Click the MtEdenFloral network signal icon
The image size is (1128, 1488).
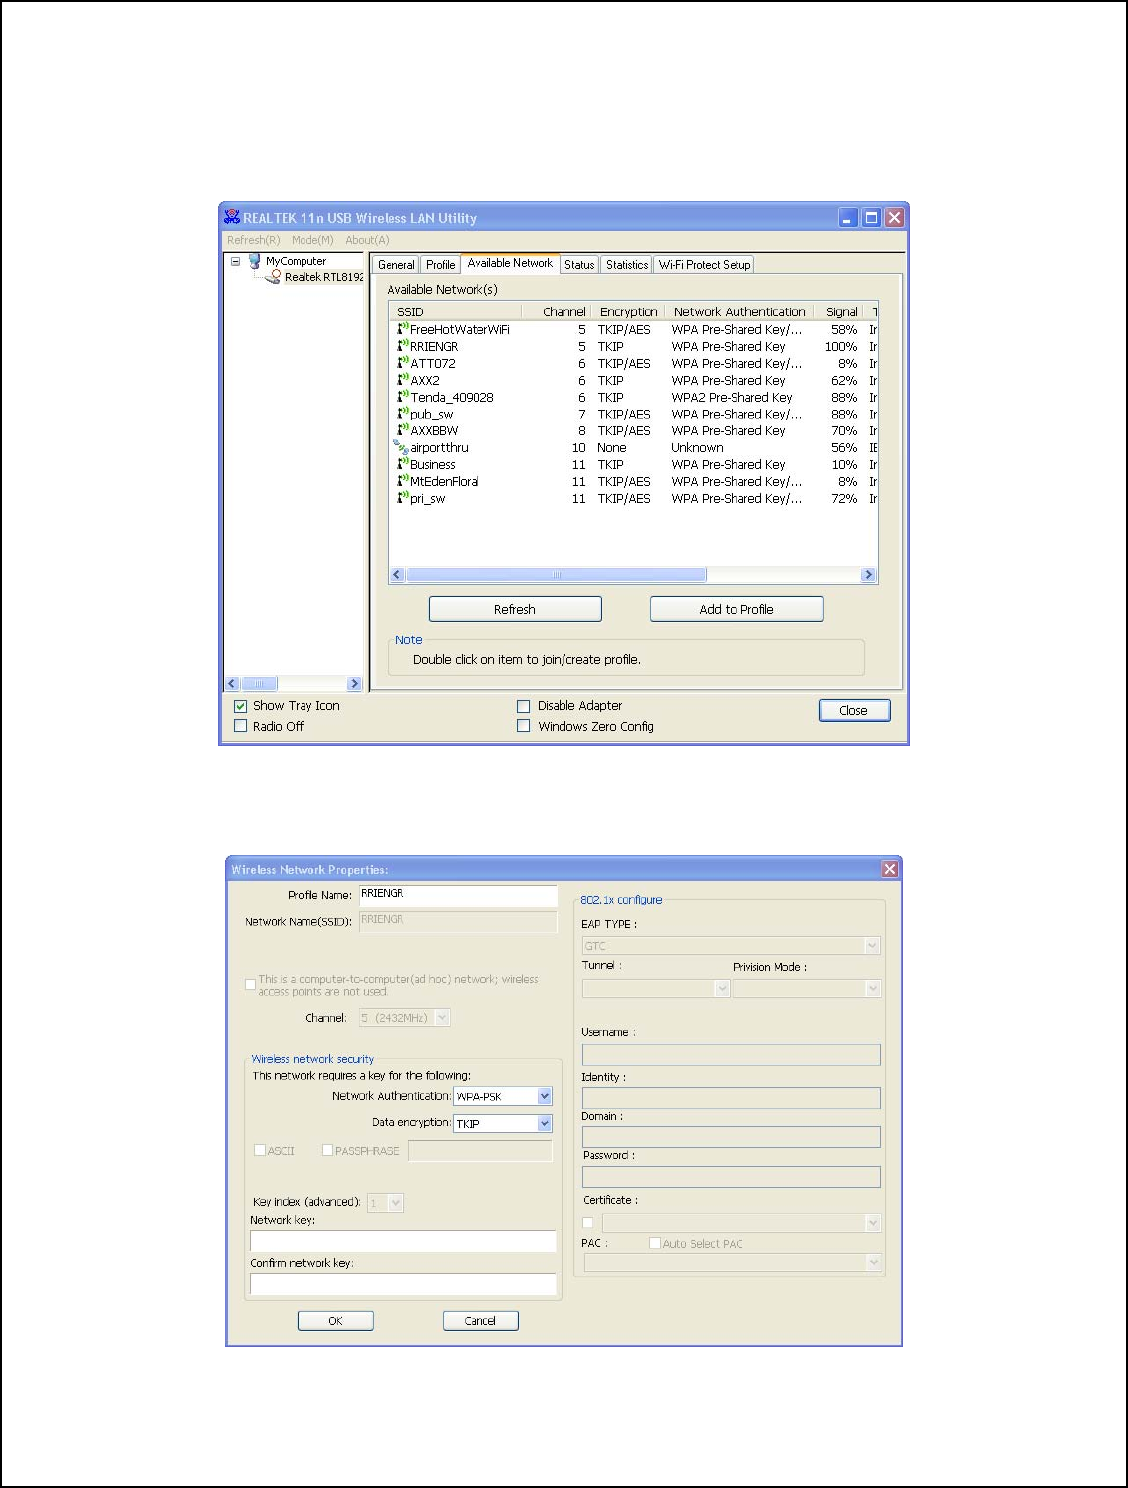403,481
